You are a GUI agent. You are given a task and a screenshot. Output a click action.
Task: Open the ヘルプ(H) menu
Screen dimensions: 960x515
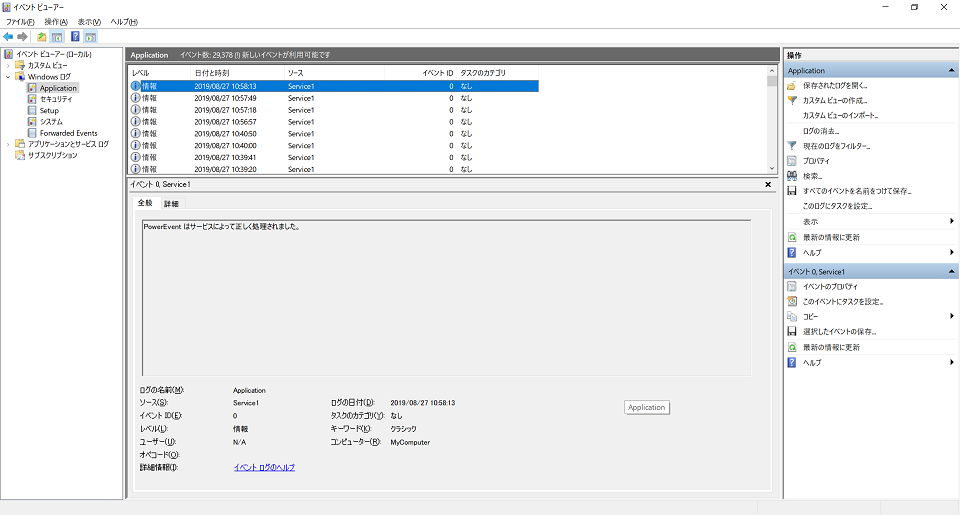(x=124, y=22)
